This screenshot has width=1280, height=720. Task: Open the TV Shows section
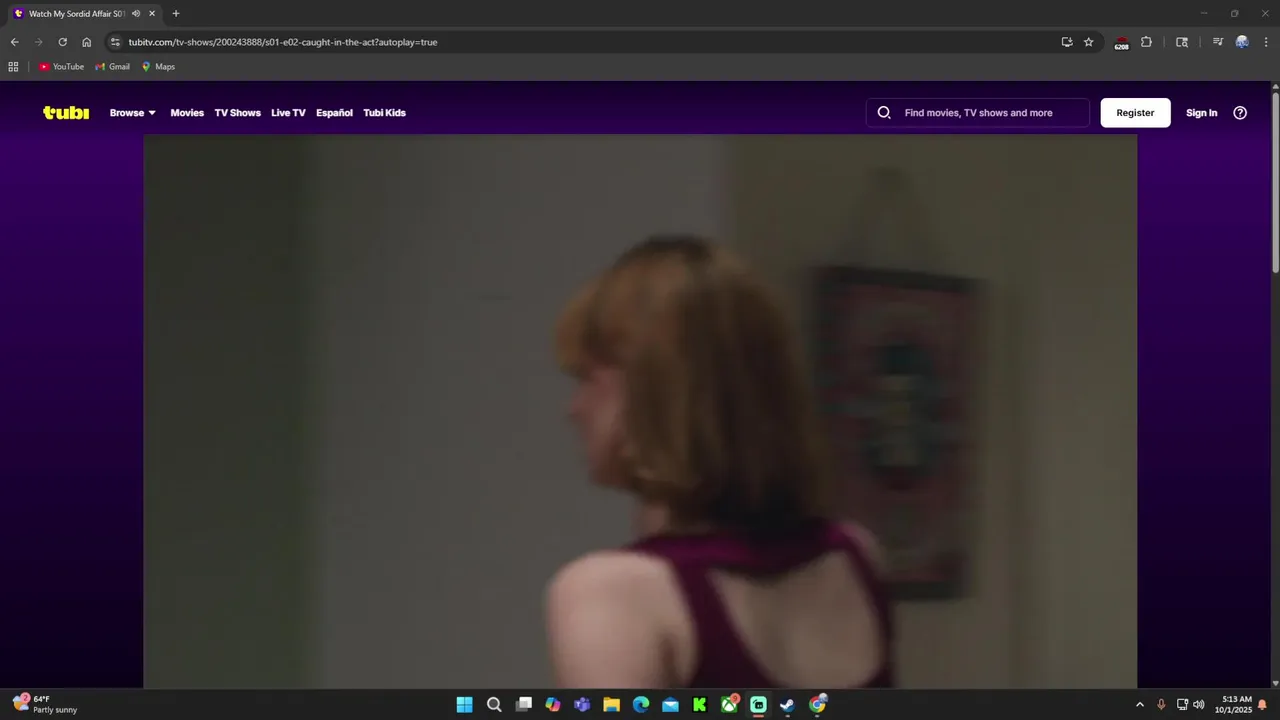tap(237, 113)
